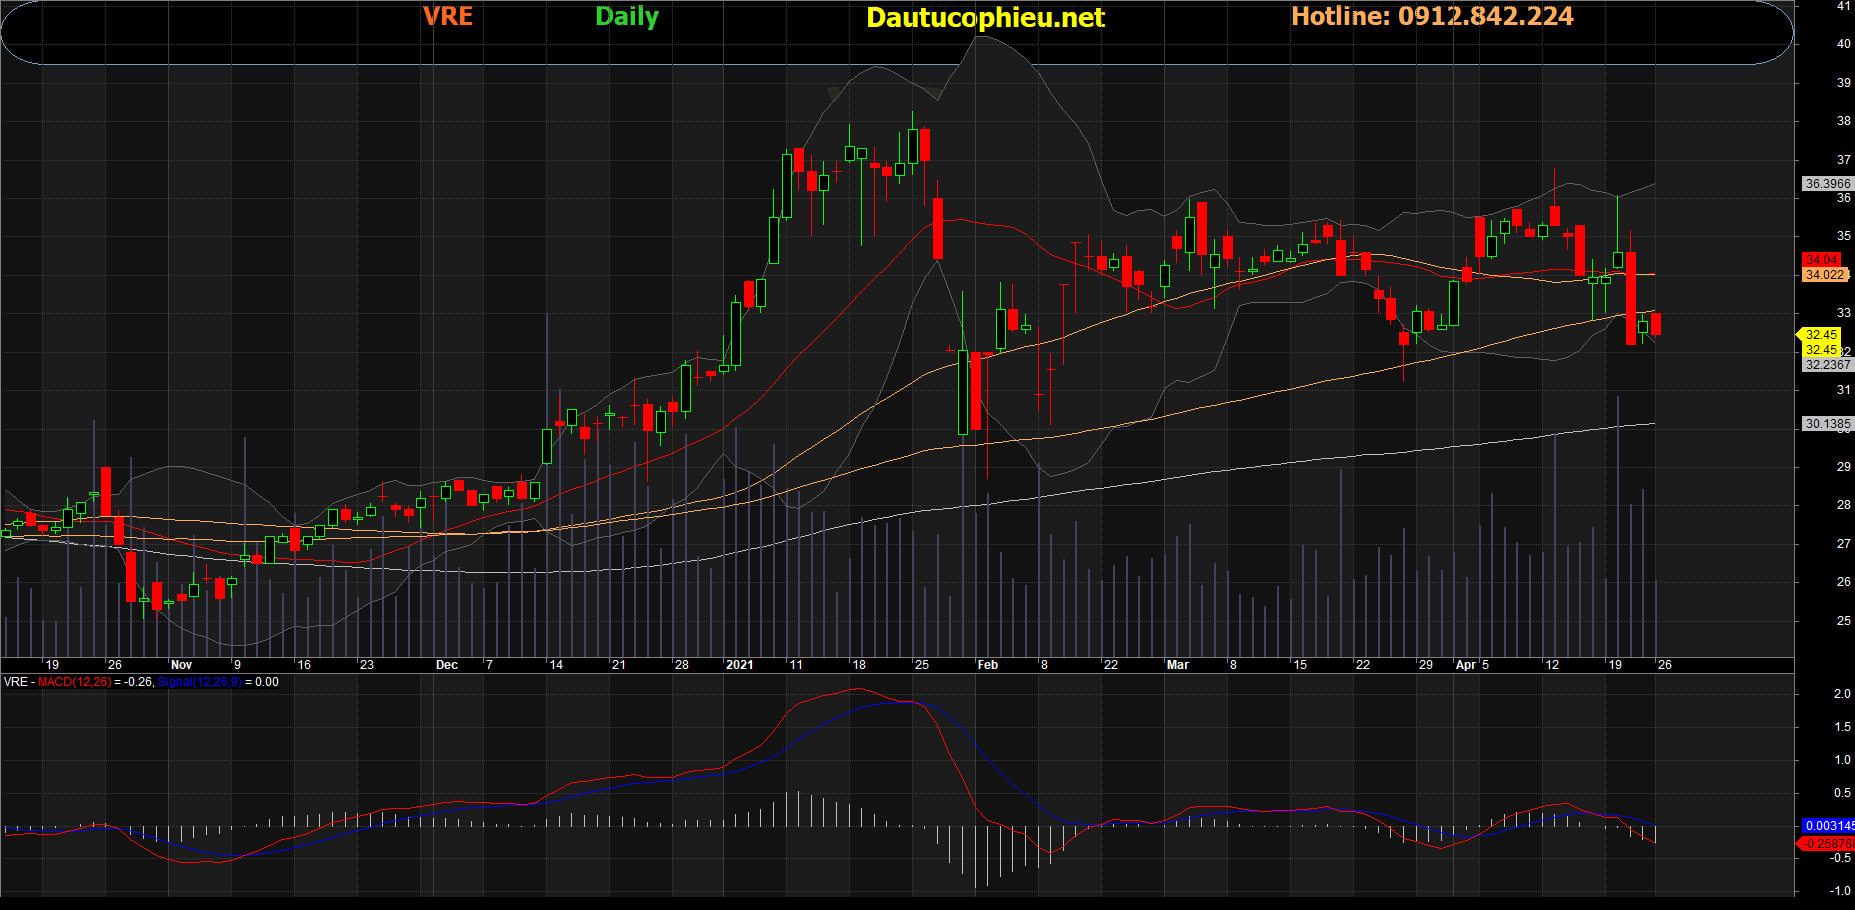This screenshot has width=1855, height=910.
Task: Click the 2021 marker on date axis
Action: point(739,665)
